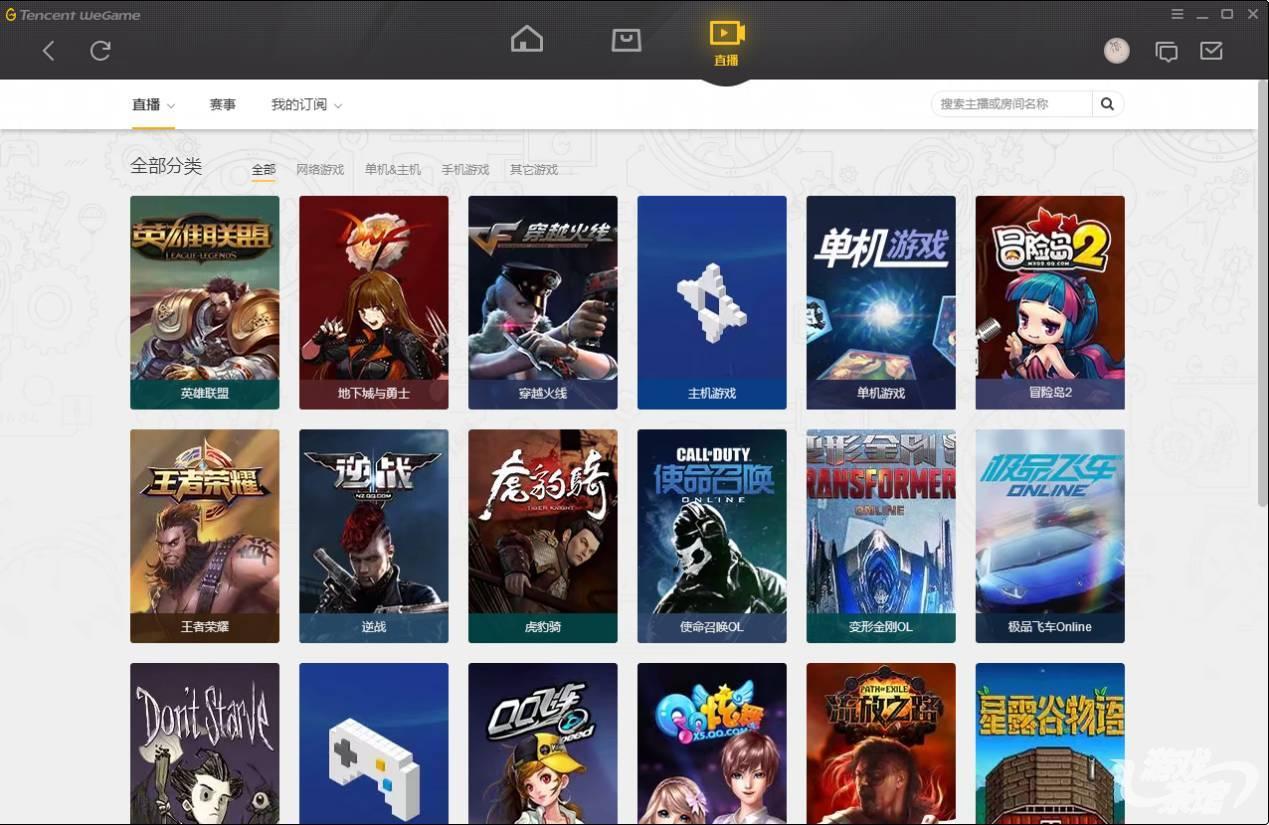Open the 星露谷物语 game card
The width and height of the screenshot is (1269, 825).
pos(1050,744)
